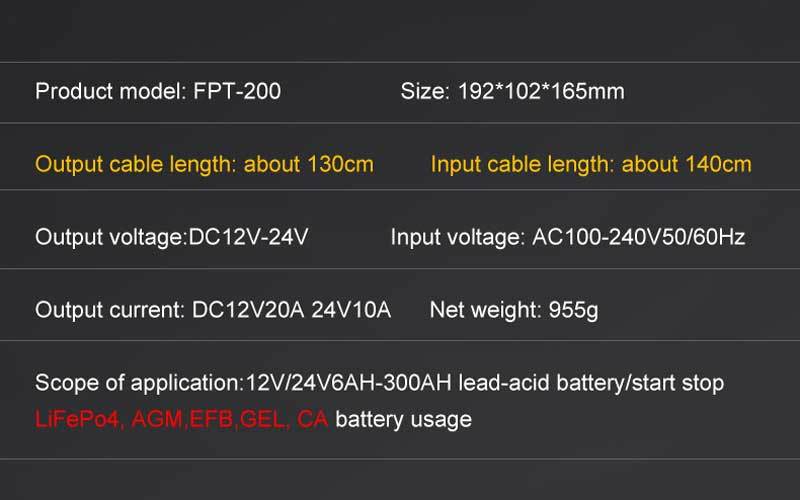Select the "about 130cm" value
Image resolution: width=800 pixels, height=500 pixels.
(x=308, y=164)
